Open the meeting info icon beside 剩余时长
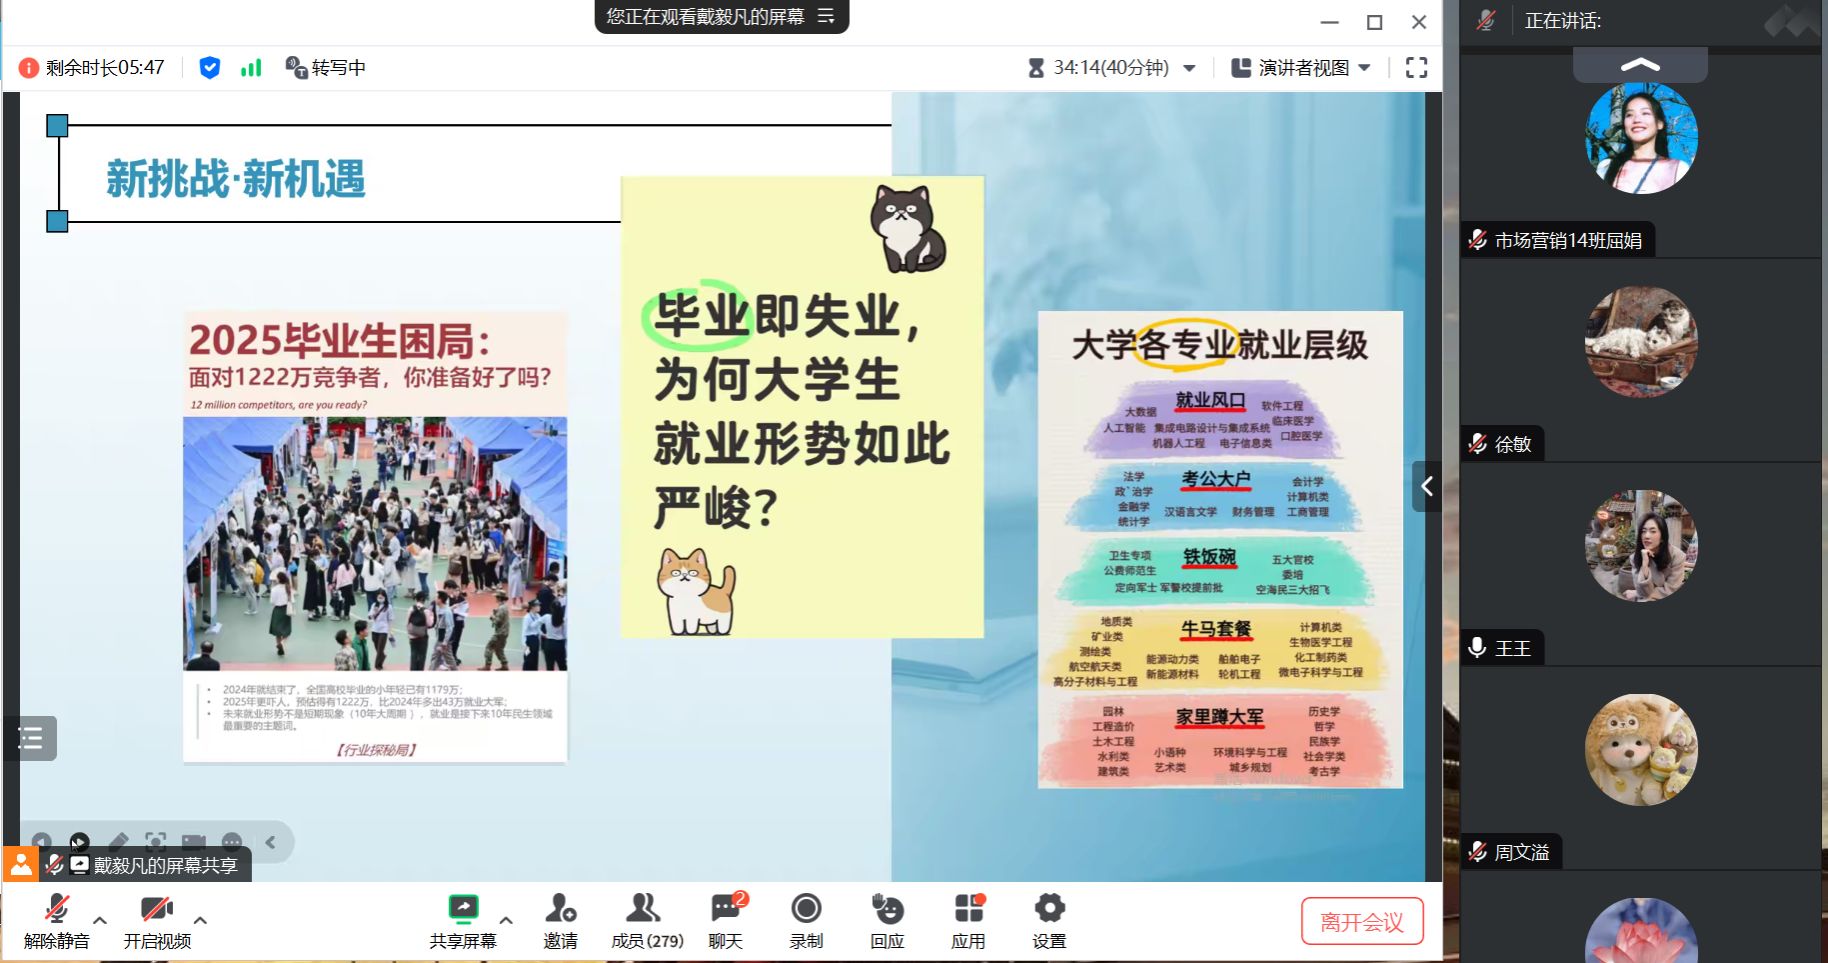 pos(29,68)
